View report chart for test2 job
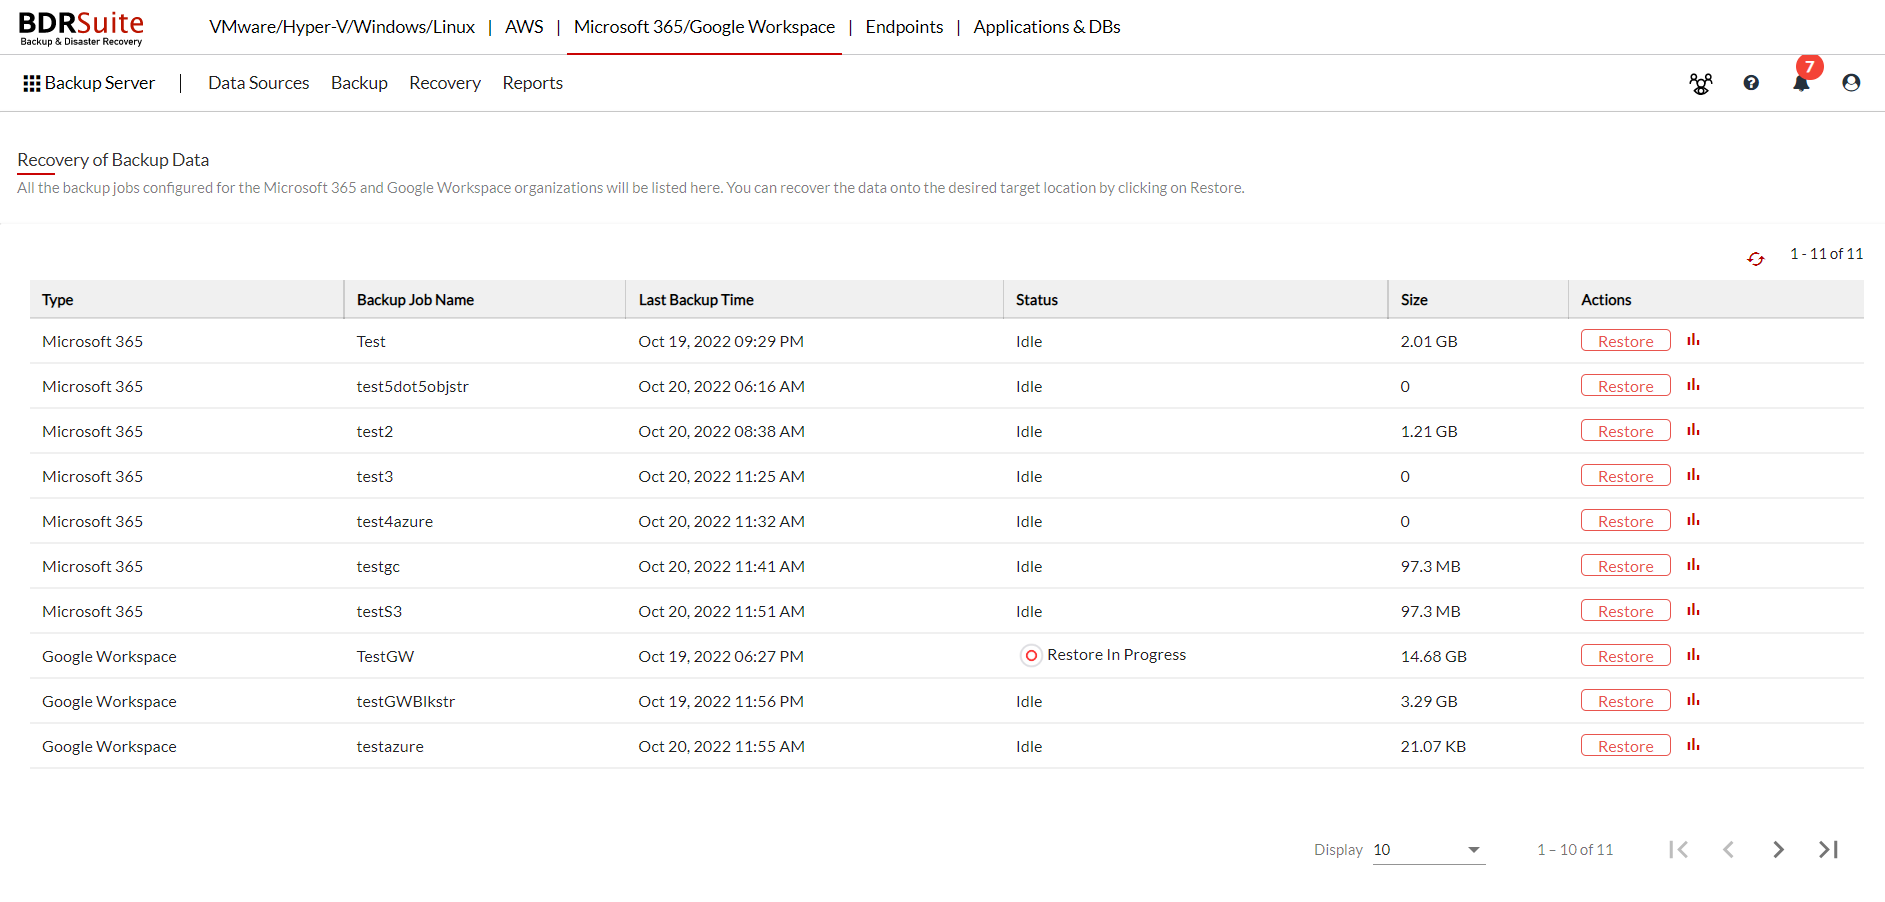Viewport: 1885px width, 902px height. (x=1693, y=430)
